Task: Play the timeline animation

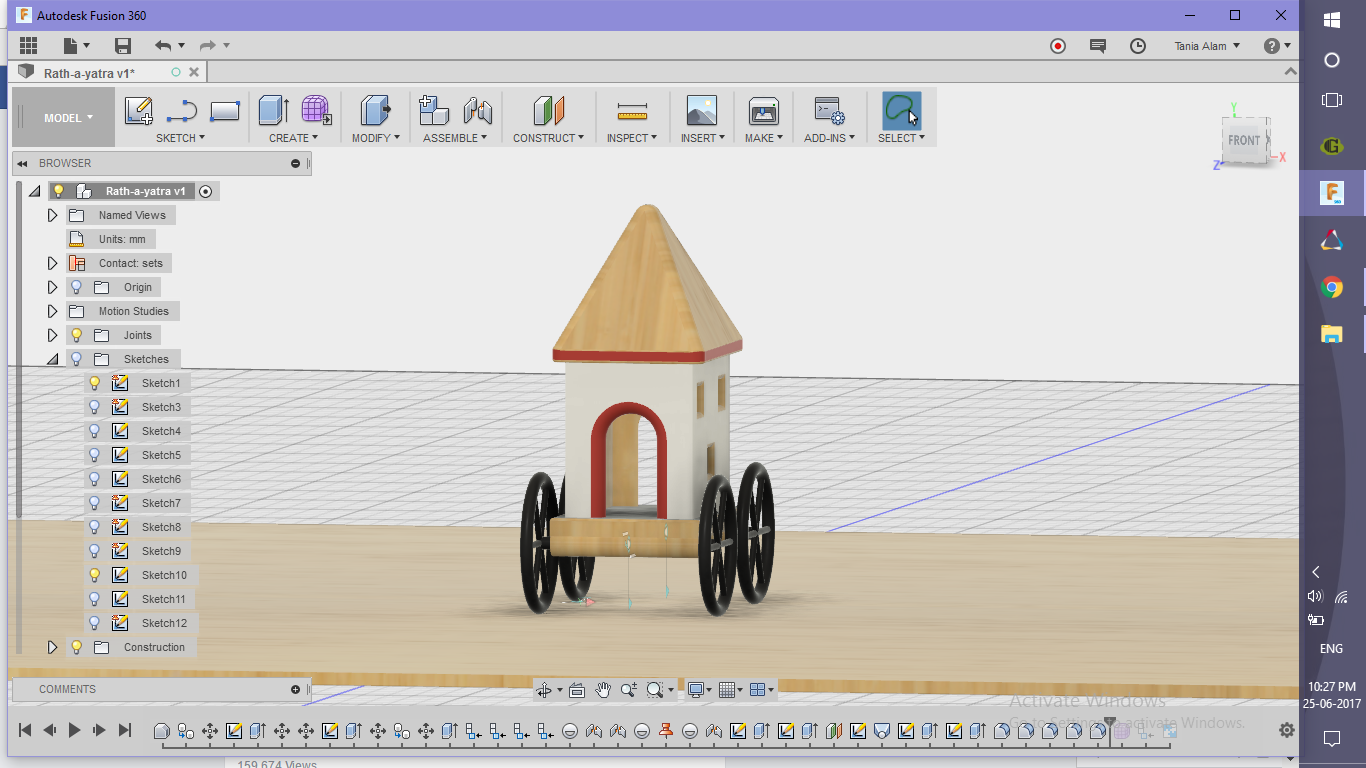Action: 74,731
